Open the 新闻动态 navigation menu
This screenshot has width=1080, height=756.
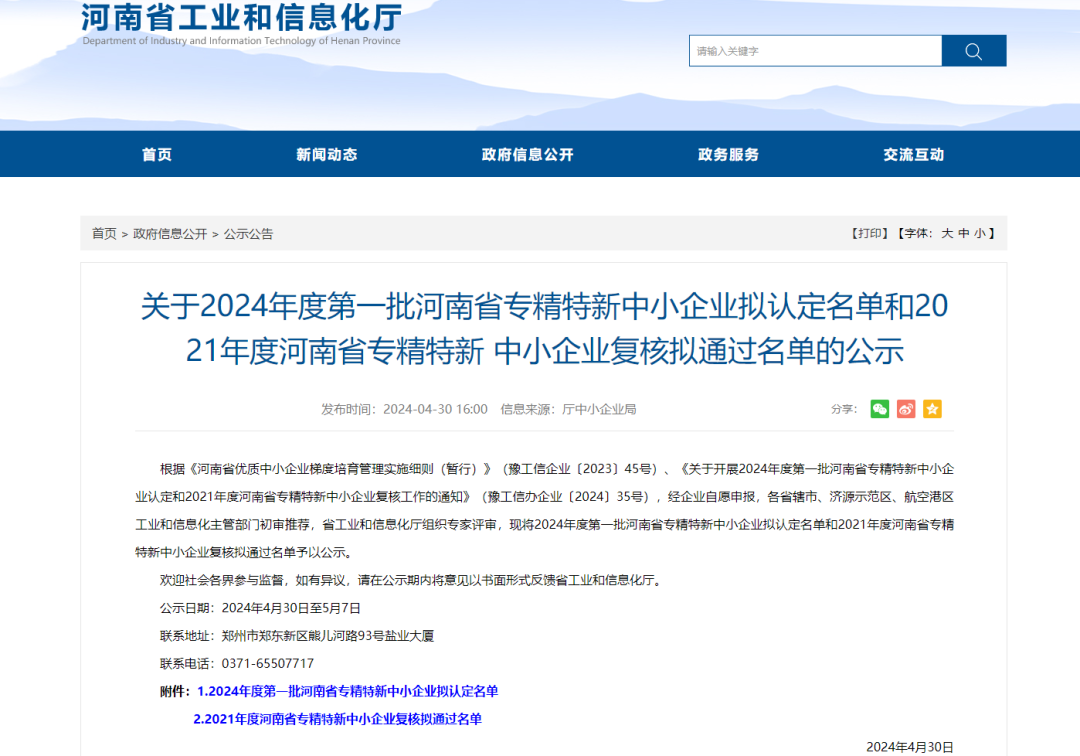pyautogui.click(x=327, y=154)
